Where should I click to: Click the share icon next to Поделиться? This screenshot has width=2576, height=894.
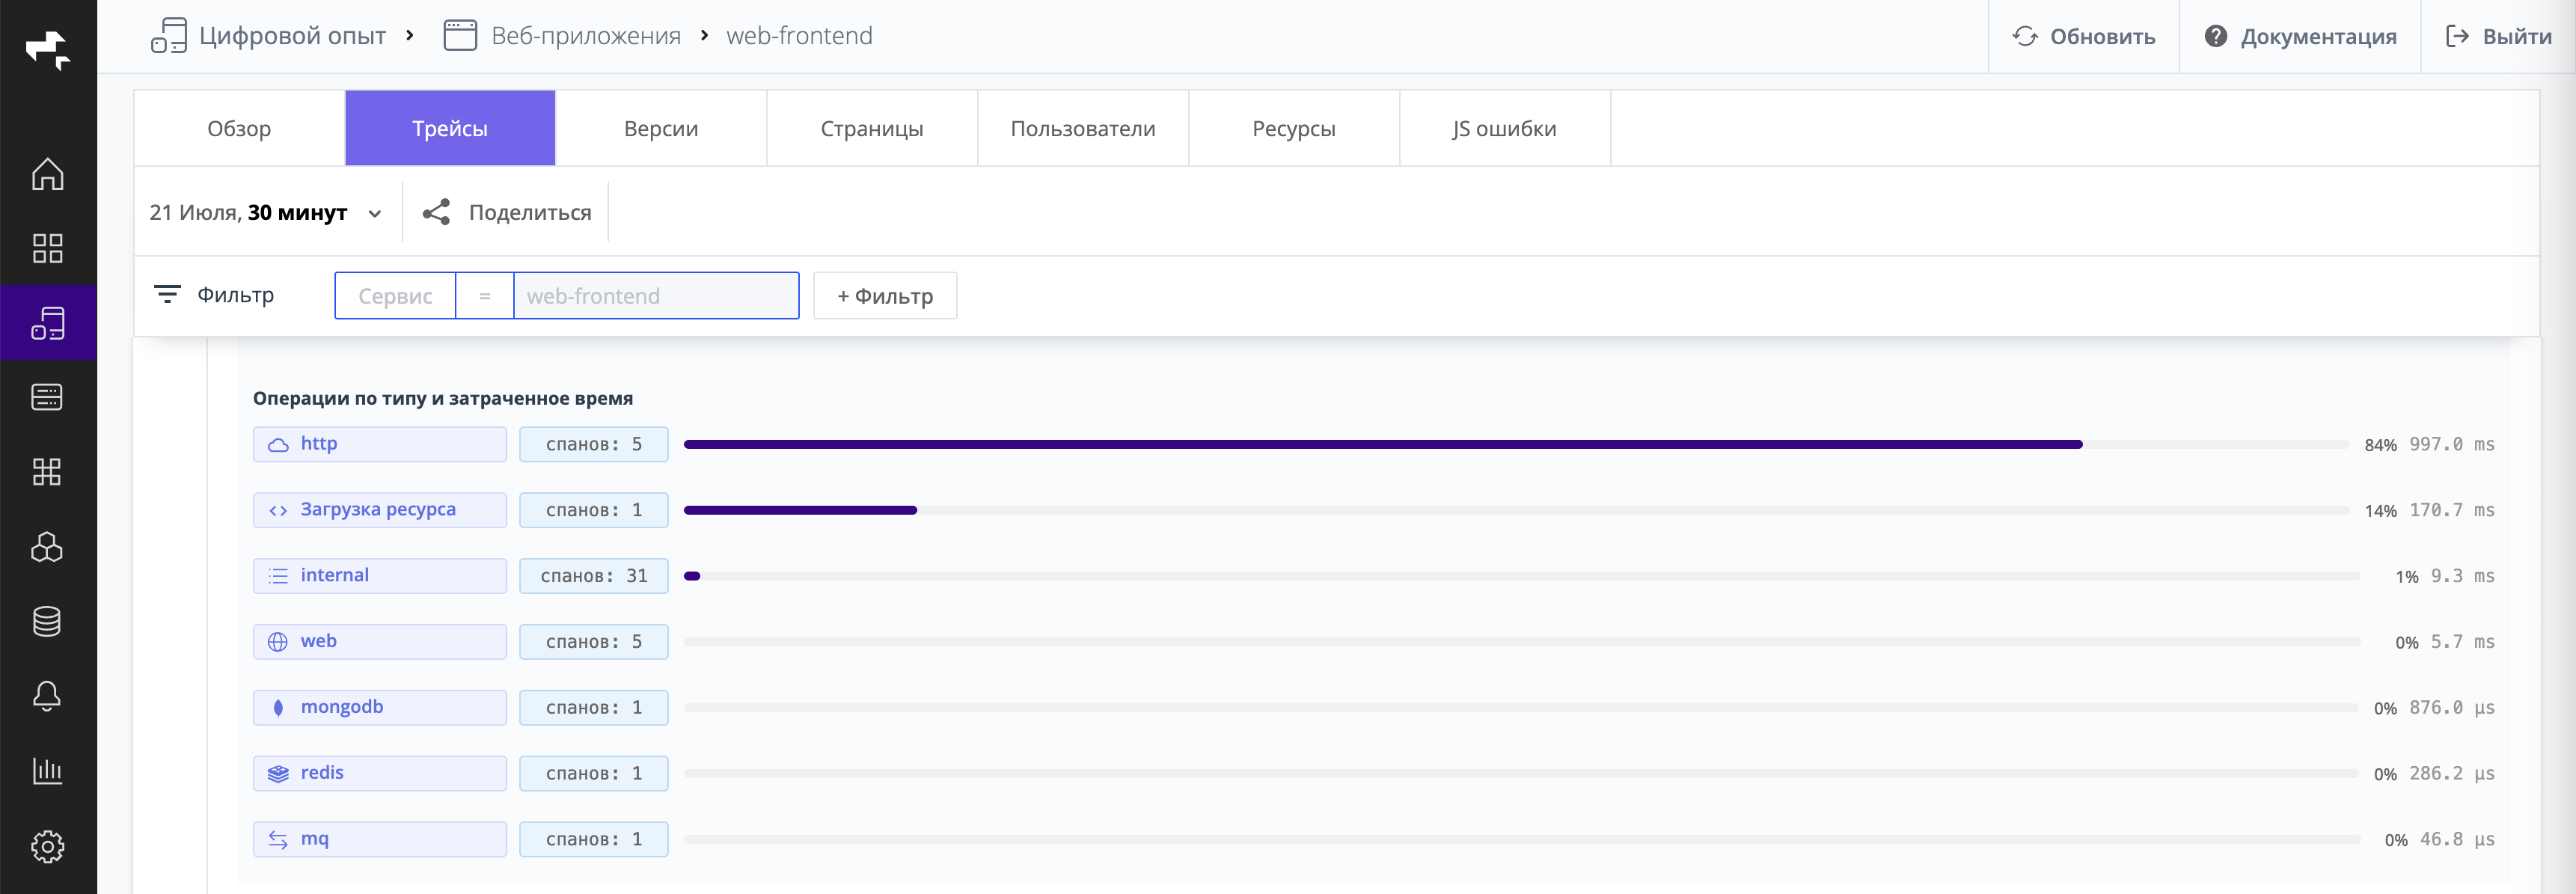[436, 212]
